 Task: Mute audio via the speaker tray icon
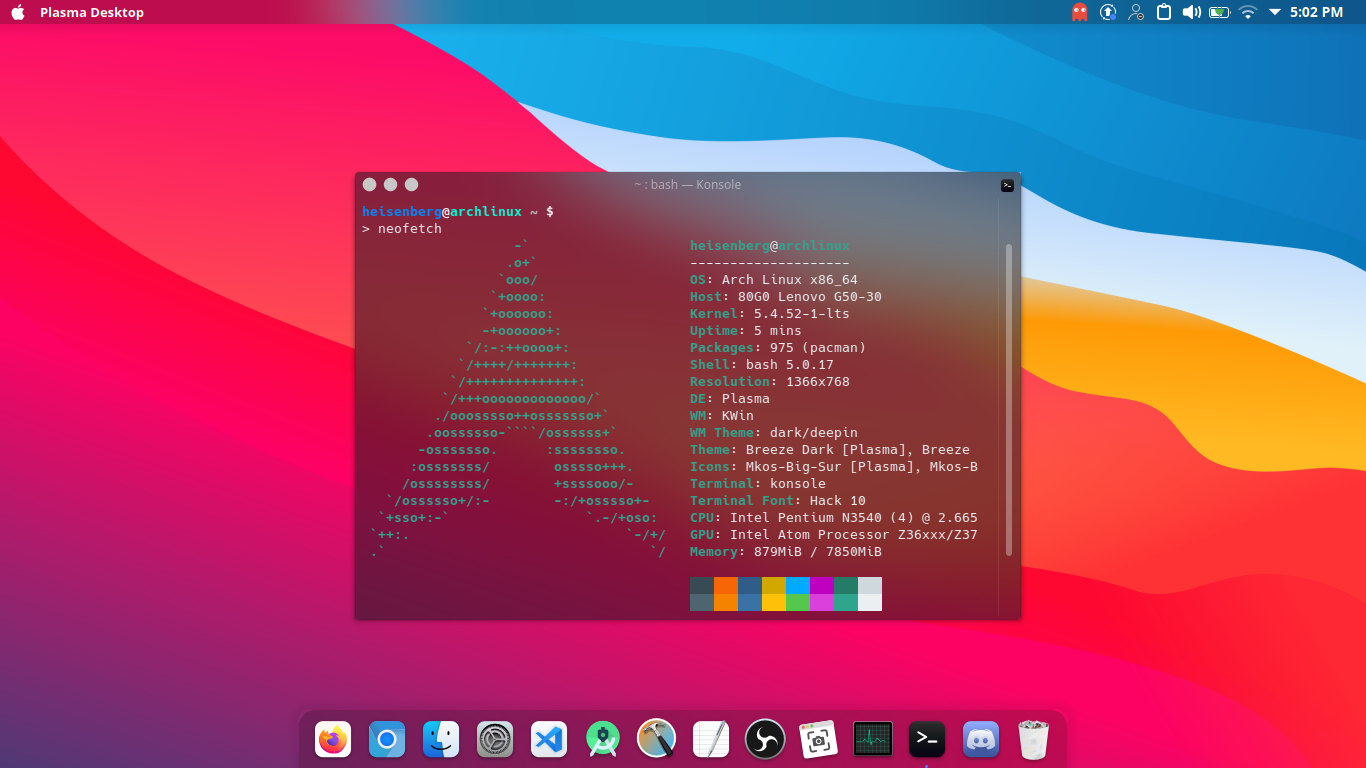click(1191, 12)
